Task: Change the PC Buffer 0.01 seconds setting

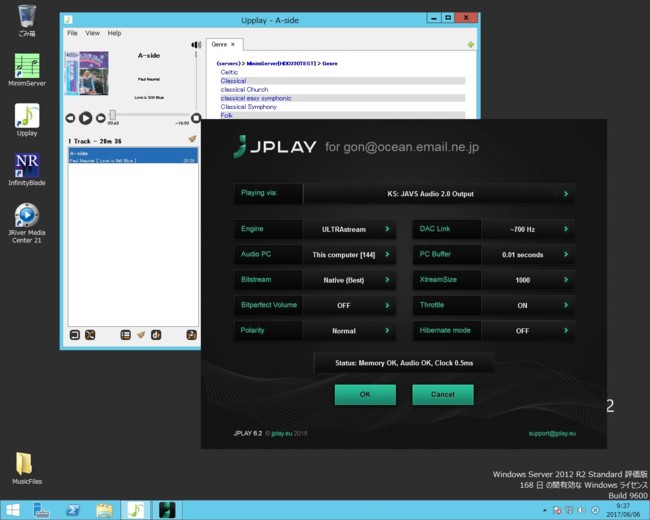Action: click(528, 255)
